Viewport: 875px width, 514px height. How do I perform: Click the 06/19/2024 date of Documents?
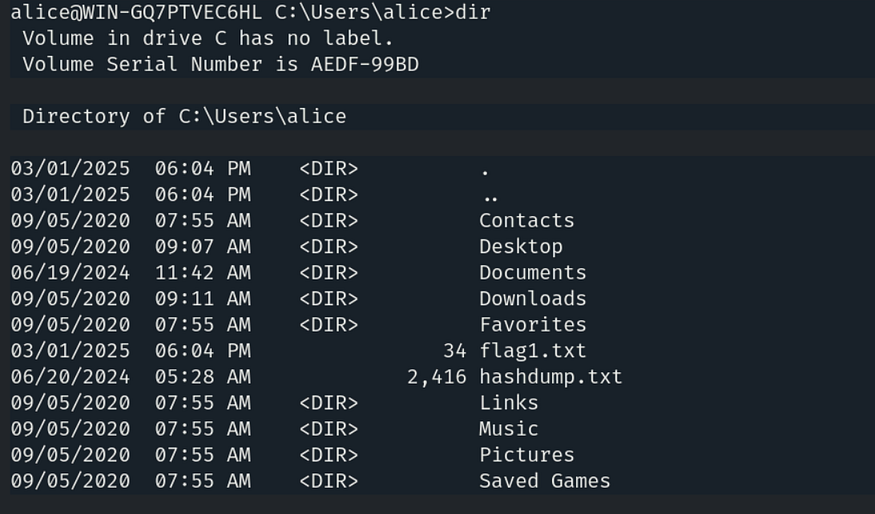(x=70, y=273)
